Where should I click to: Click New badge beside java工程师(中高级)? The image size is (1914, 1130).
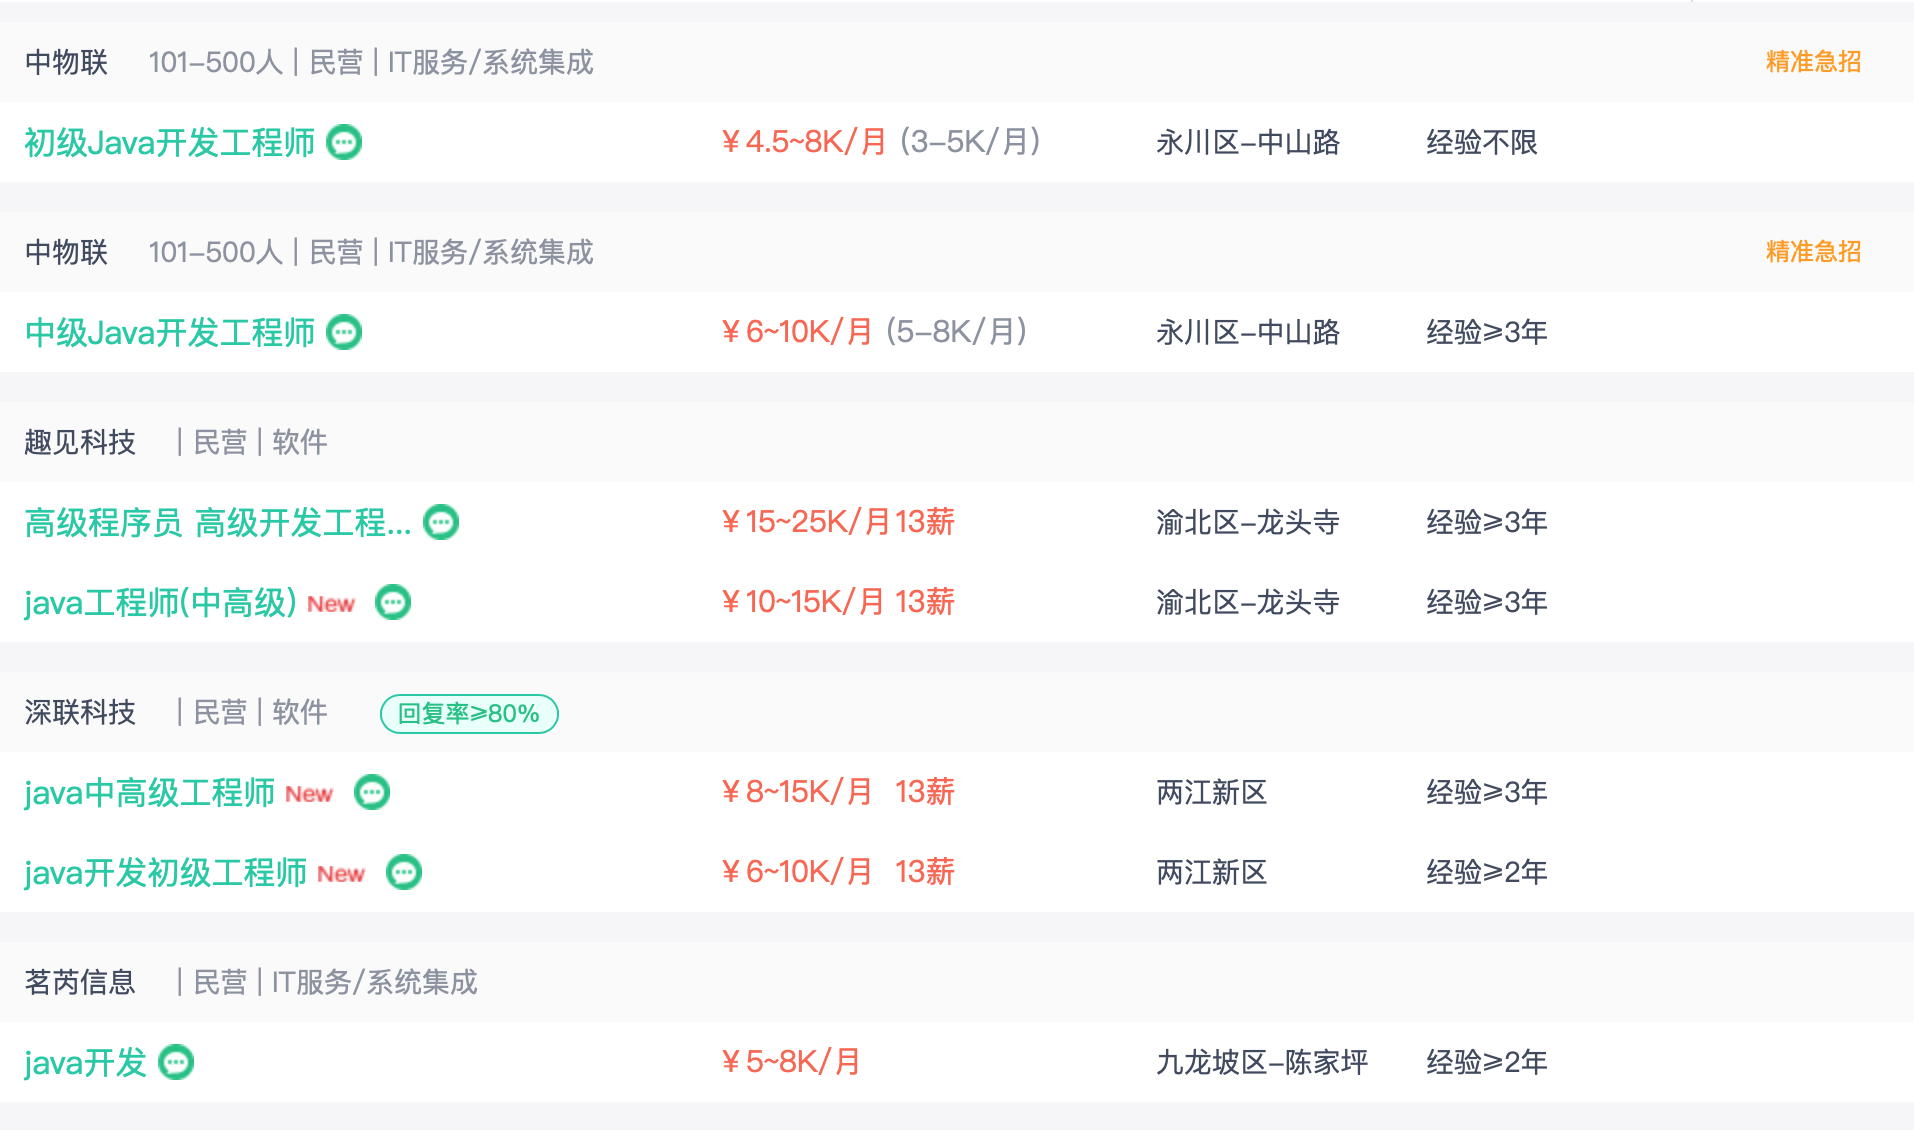[331, 604]
